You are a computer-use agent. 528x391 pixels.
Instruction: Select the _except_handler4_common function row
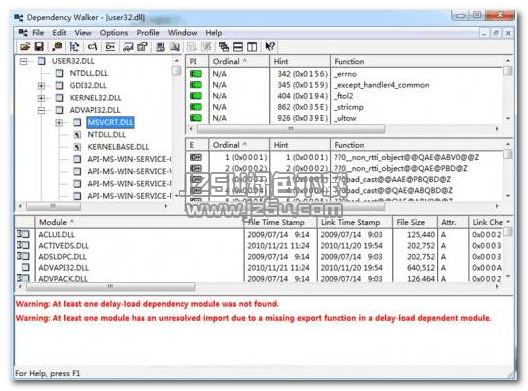(343, 85)
